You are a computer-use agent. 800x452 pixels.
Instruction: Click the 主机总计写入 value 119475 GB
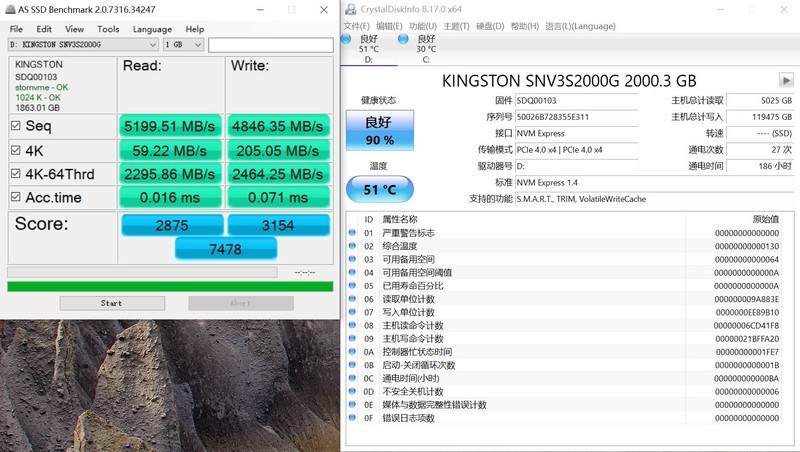[760, 117]
